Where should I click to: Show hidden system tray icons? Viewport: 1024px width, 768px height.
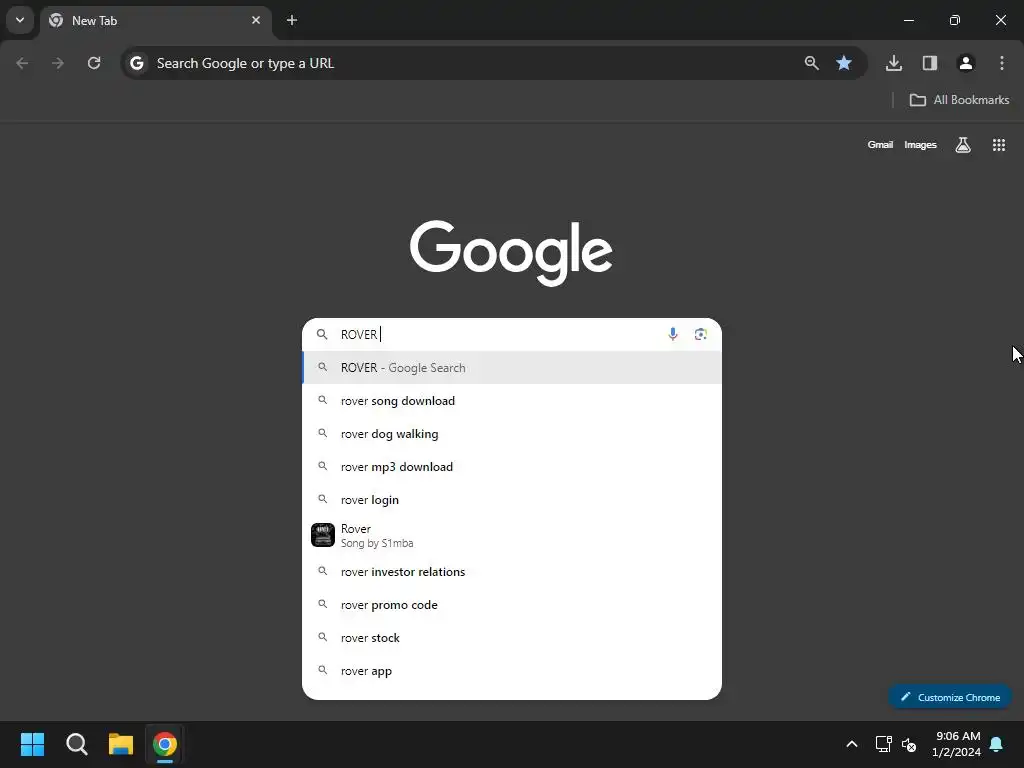(x=852, y=744)
